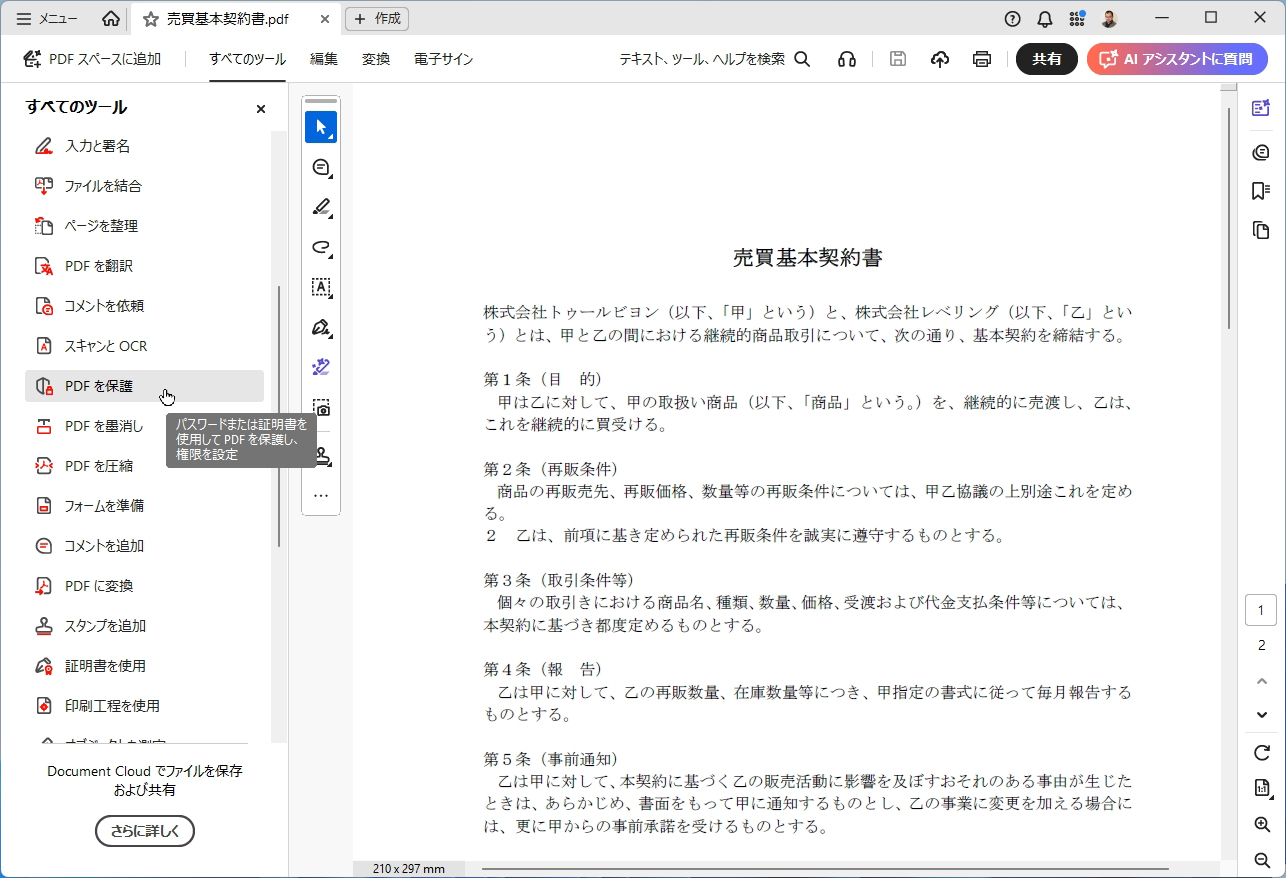Screen dimensions: 1286x878
Task: Go to next page with the down chevron
Action: pos(1261,714)
